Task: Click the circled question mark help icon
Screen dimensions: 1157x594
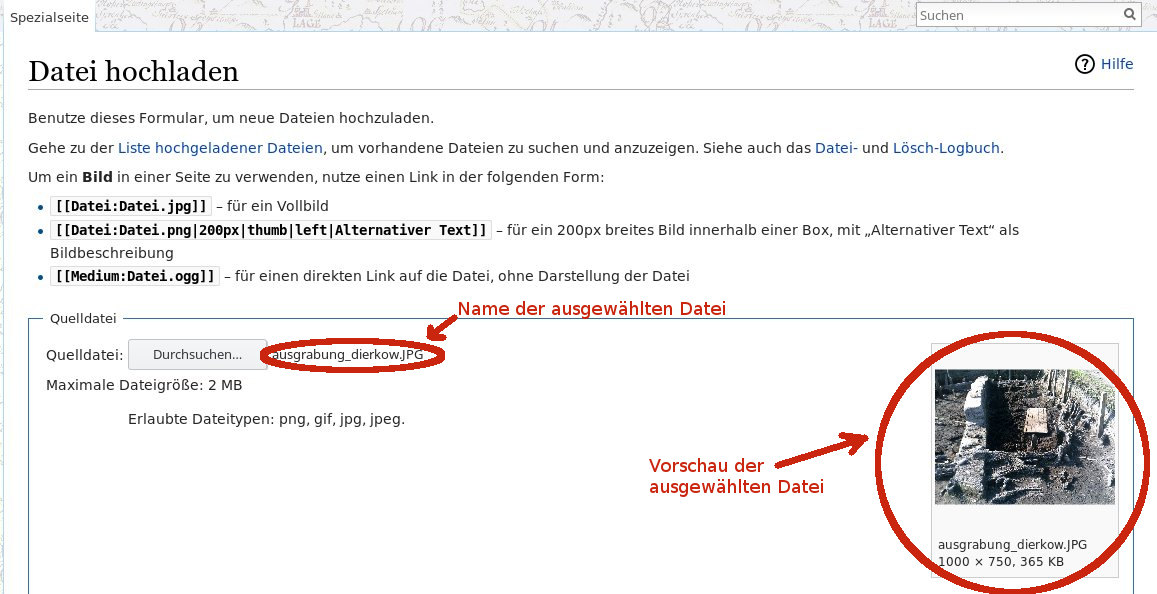Action: click(1085, 64)
